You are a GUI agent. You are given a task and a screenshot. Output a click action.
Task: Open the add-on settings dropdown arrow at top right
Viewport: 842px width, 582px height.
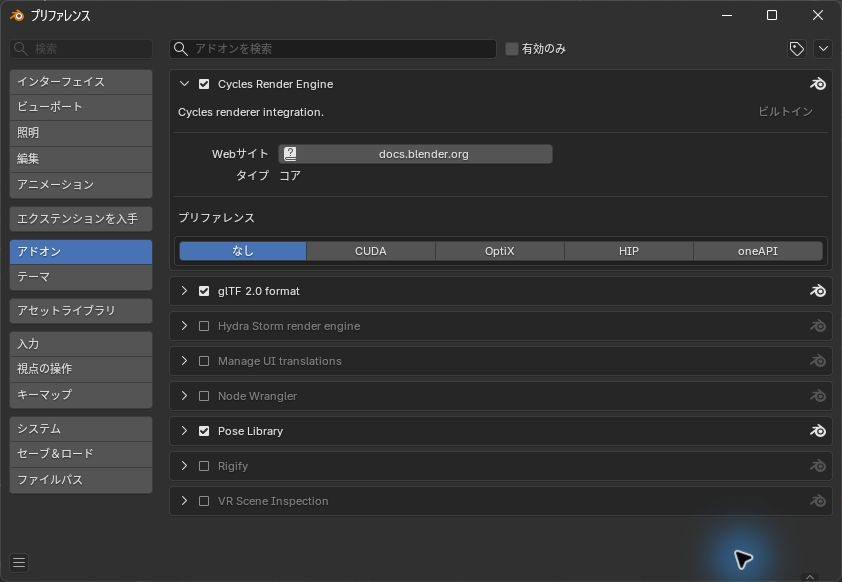[x=823, y=49]
